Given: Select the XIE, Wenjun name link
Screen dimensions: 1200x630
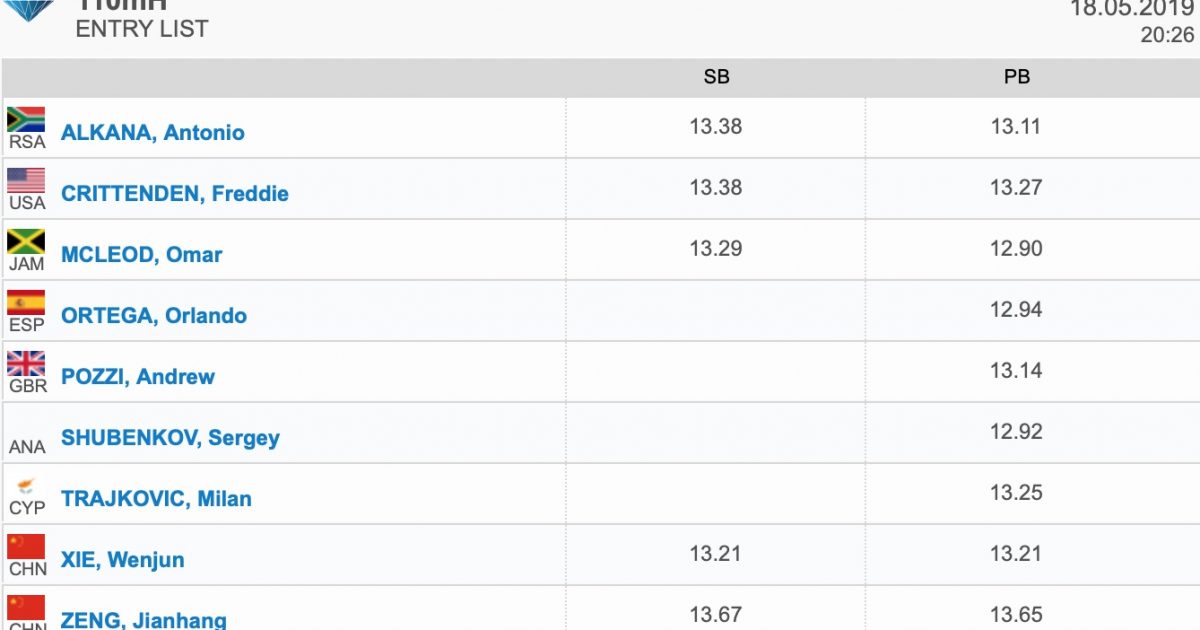Looking at the screenshot, I should [x=122, y=559].
